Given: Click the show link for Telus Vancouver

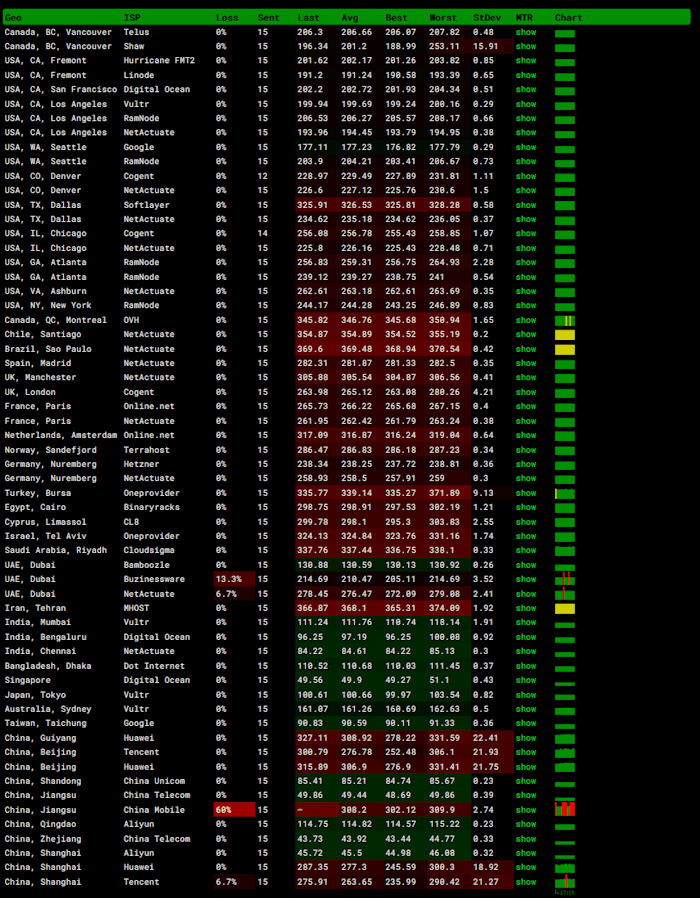Looking at the screenshot, I should [x=525, y=32].
